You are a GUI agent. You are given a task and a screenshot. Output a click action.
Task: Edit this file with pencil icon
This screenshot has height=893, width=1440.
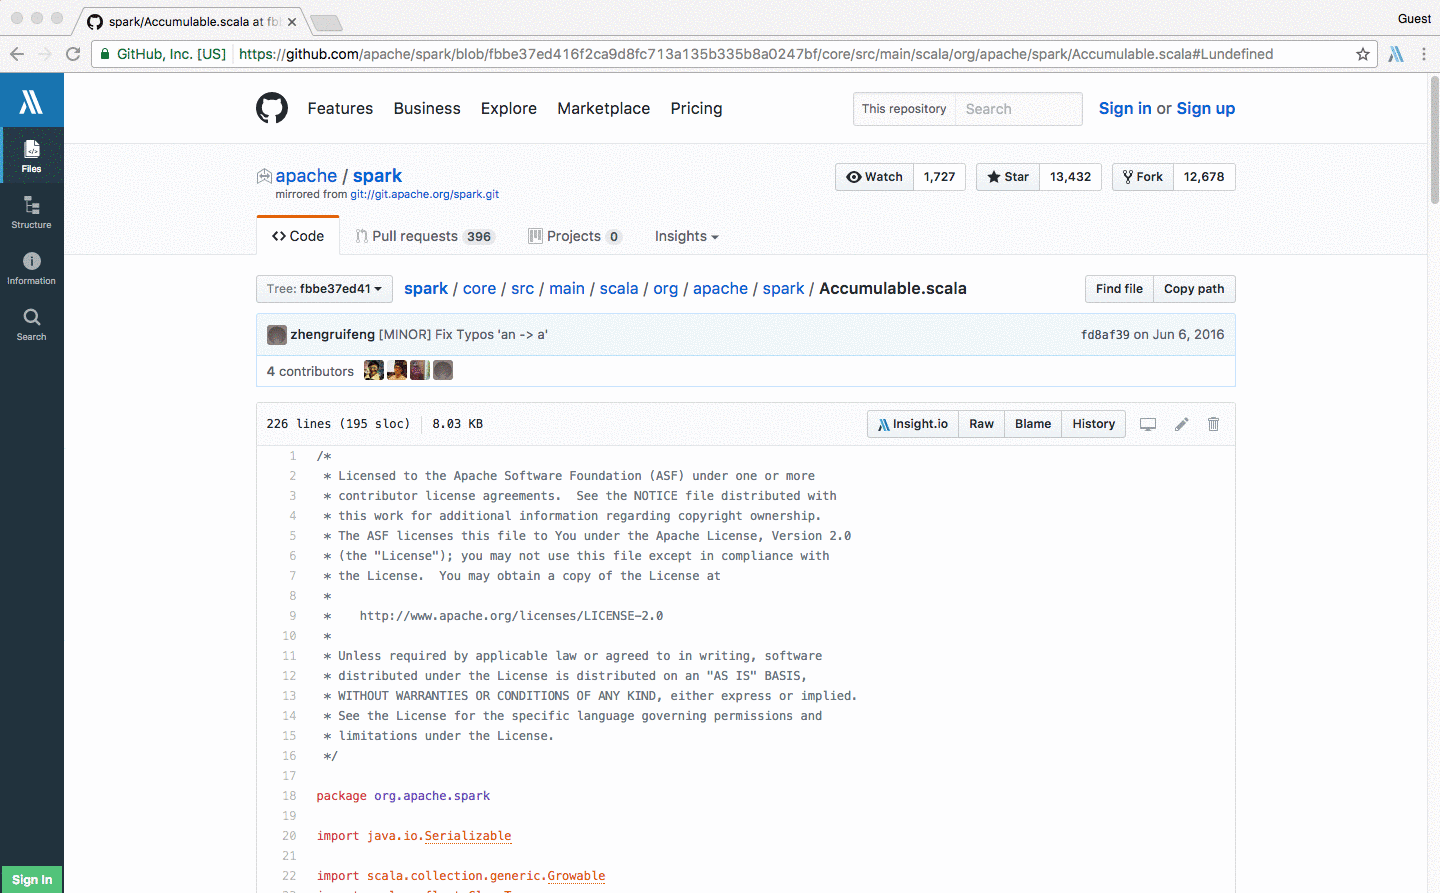click(x=1182, y=424)
